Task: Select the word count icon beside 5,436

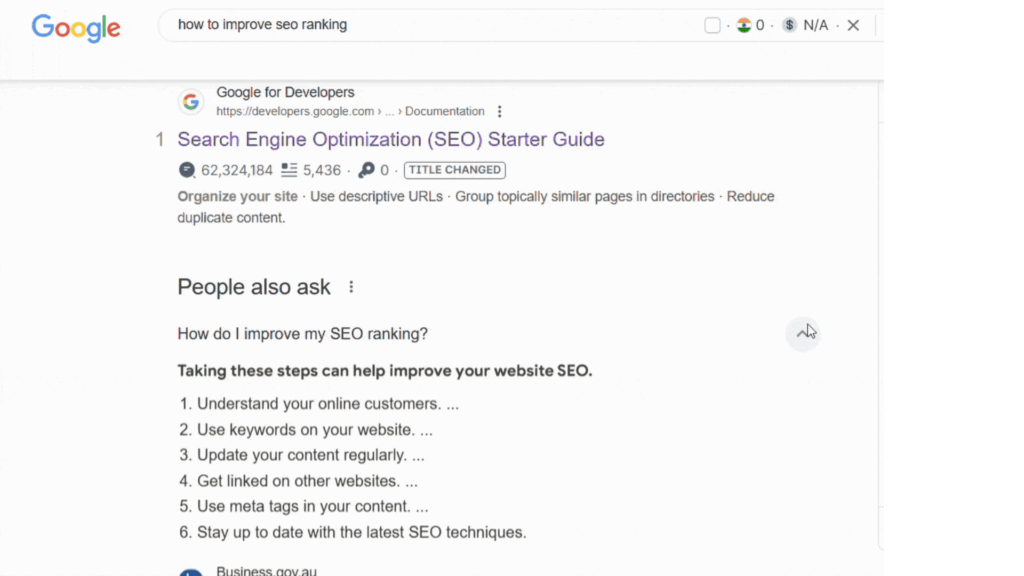Action: (x=289, y=170)
